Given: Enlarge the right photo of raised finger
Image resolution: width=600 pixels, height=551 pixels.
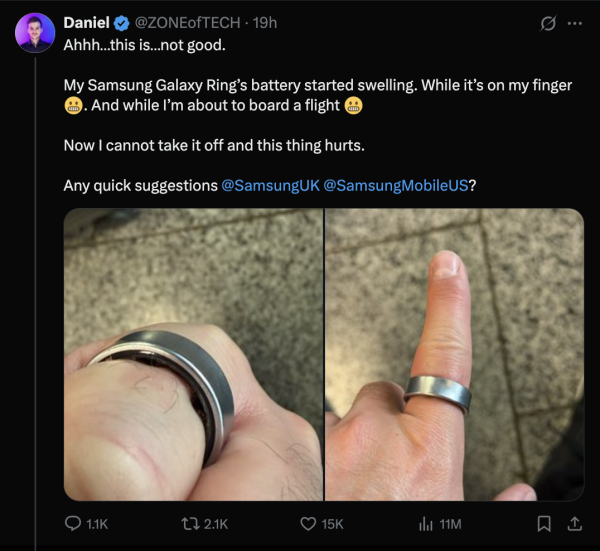Looking at the screenshot, I should tap(454, 354).
